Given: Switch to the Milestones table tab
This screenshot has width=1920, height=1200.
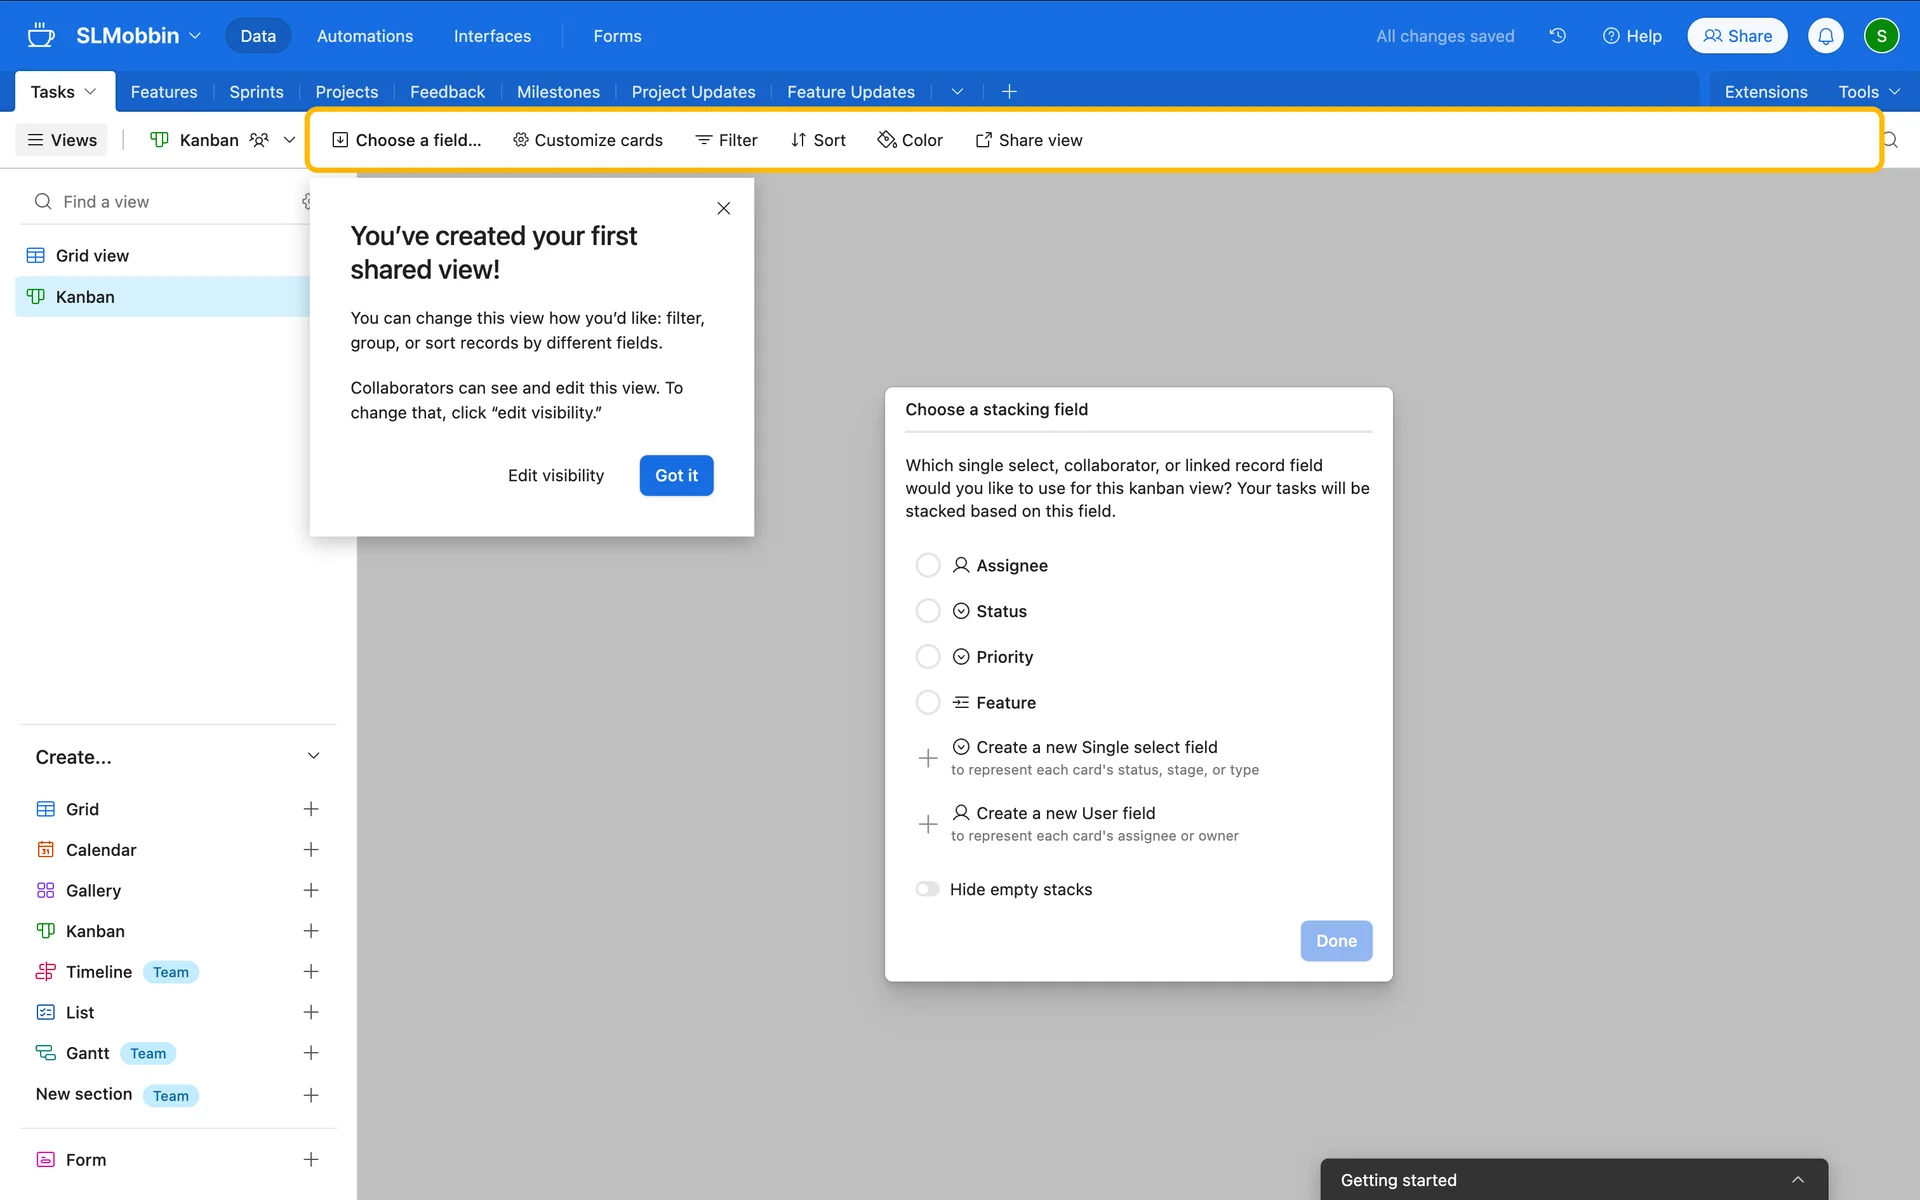Looking at the screenshot, I should [558, 92].
